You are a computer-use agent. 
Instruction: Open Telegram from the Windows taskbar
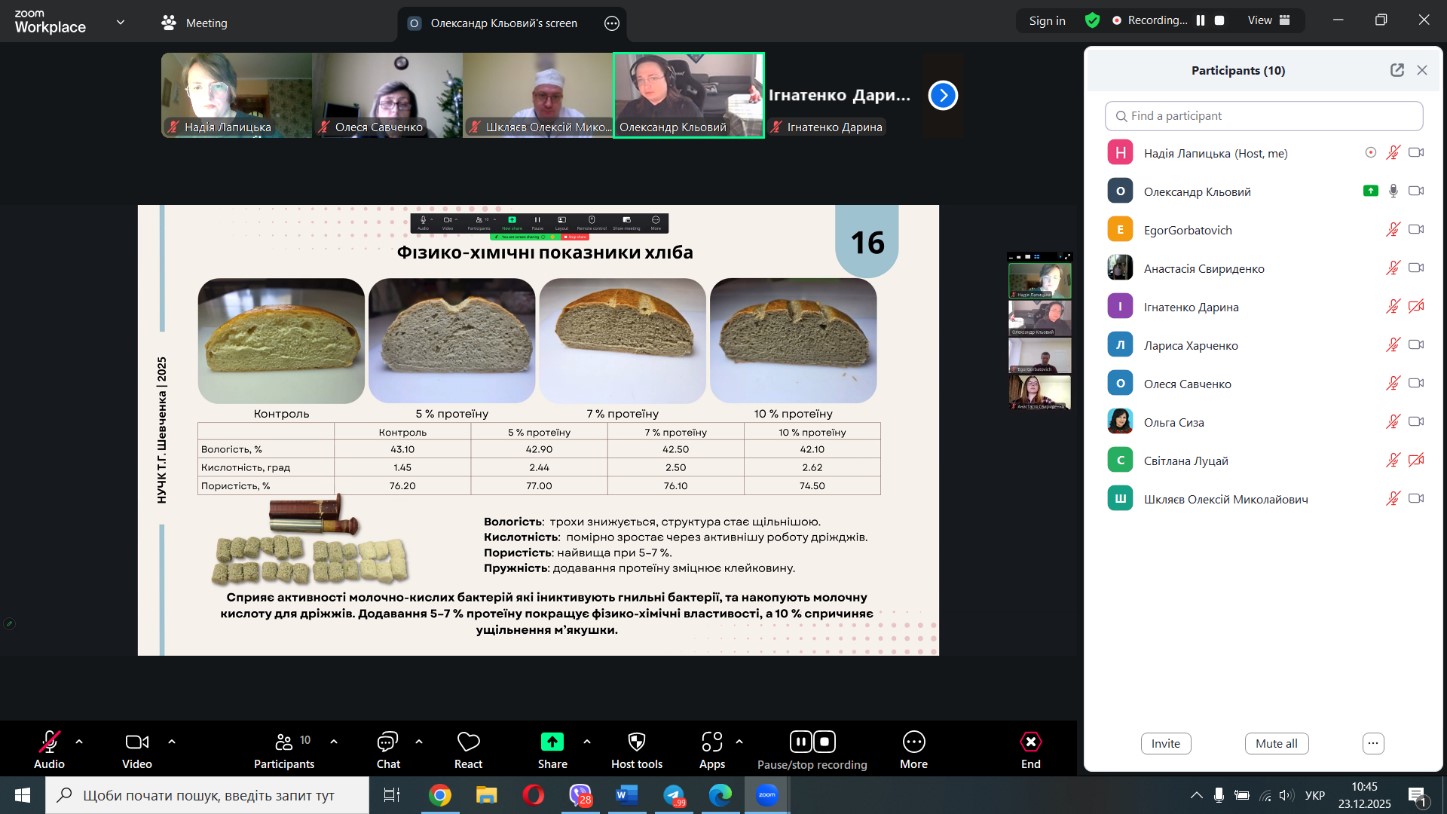[674, 796]
